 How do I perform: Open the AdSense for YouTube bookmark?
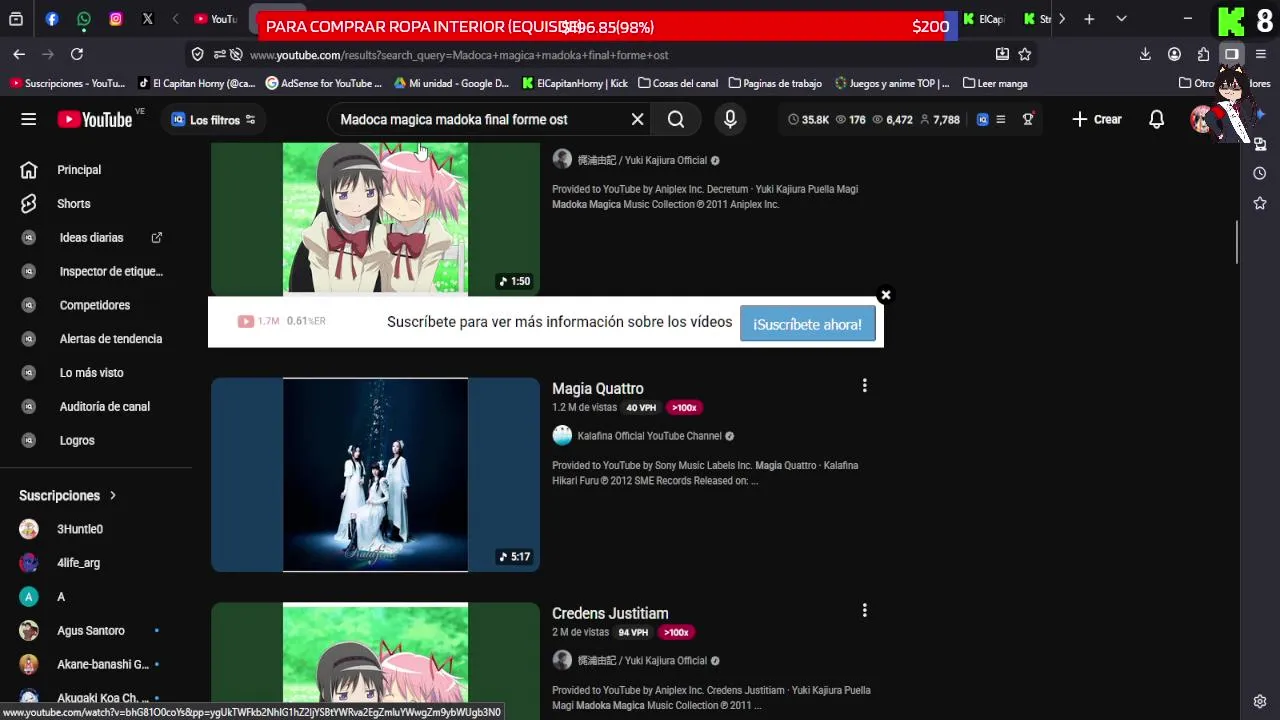tap(324, 84)
